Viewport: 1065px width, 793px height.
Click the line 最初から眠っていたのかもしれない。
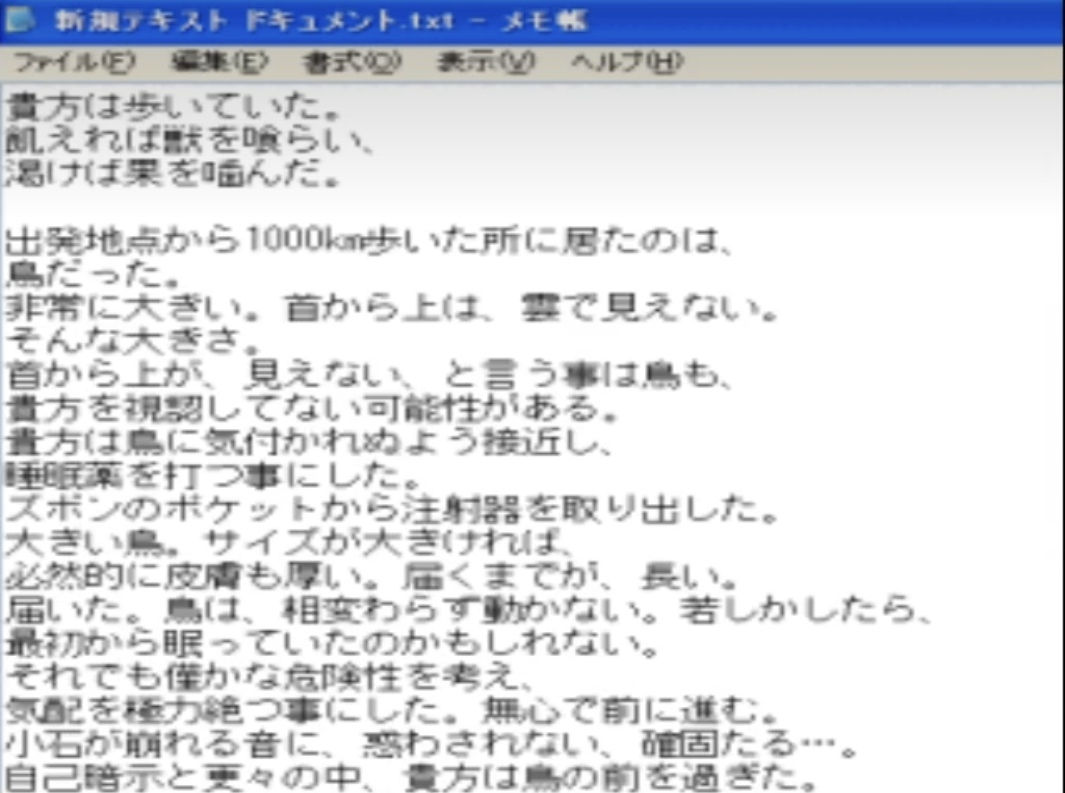(332, 644)
